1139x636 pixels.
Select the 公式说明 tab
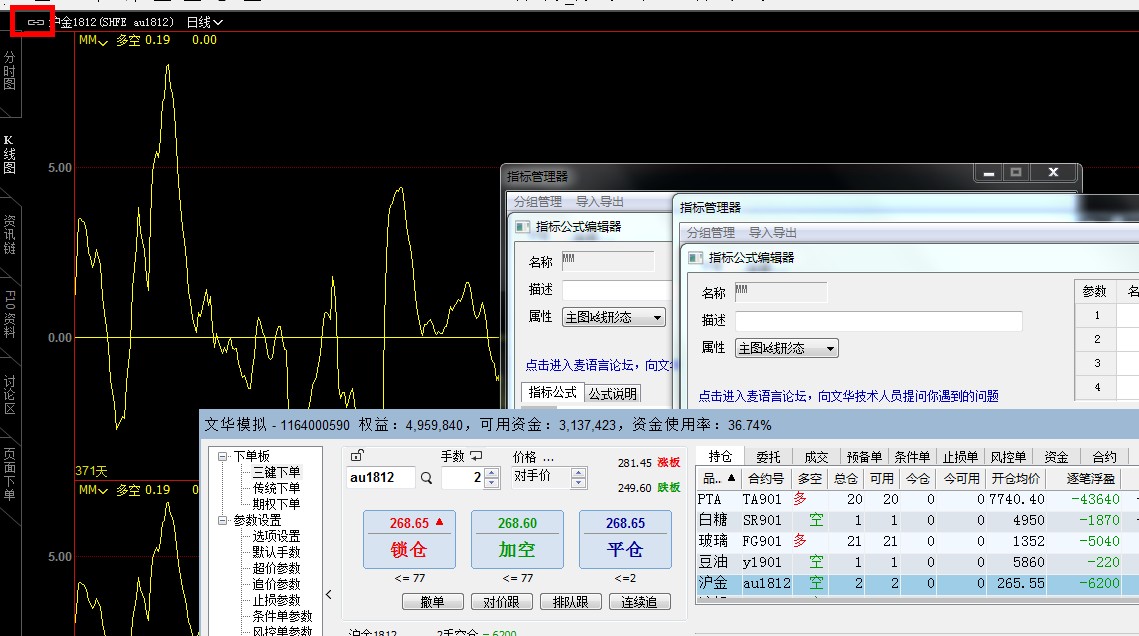pyautogui.click(x=612, y=393)
